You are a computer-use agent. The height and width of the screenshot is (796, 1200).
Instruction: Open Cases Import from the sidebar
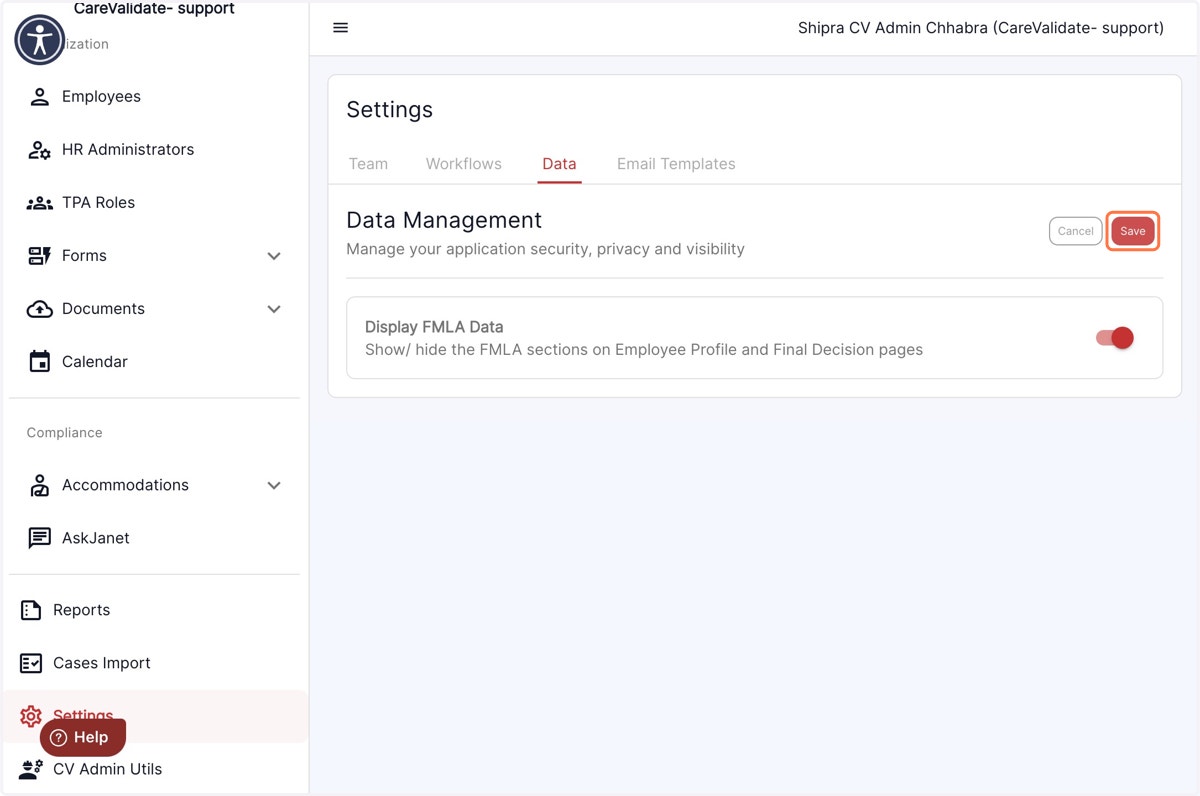coord(102,663)
